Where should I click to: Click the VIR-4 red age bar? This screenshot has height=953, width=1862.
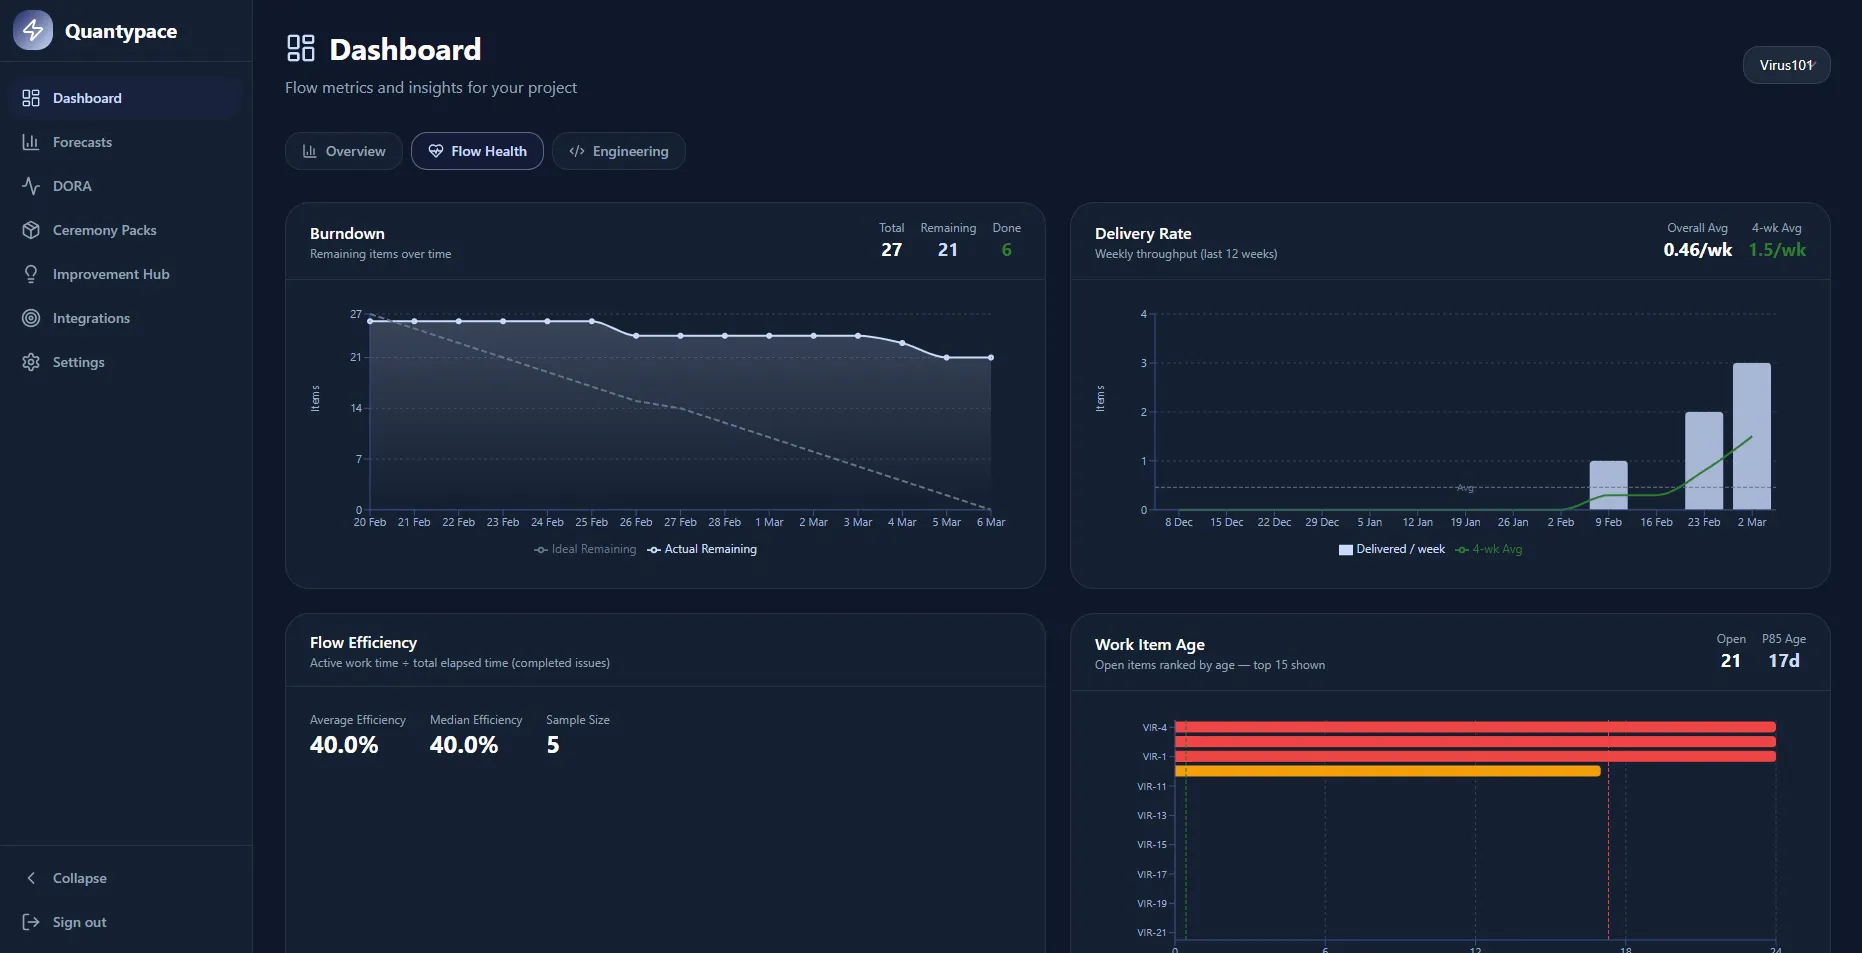pyautogui.click(x=1475, y=727)
